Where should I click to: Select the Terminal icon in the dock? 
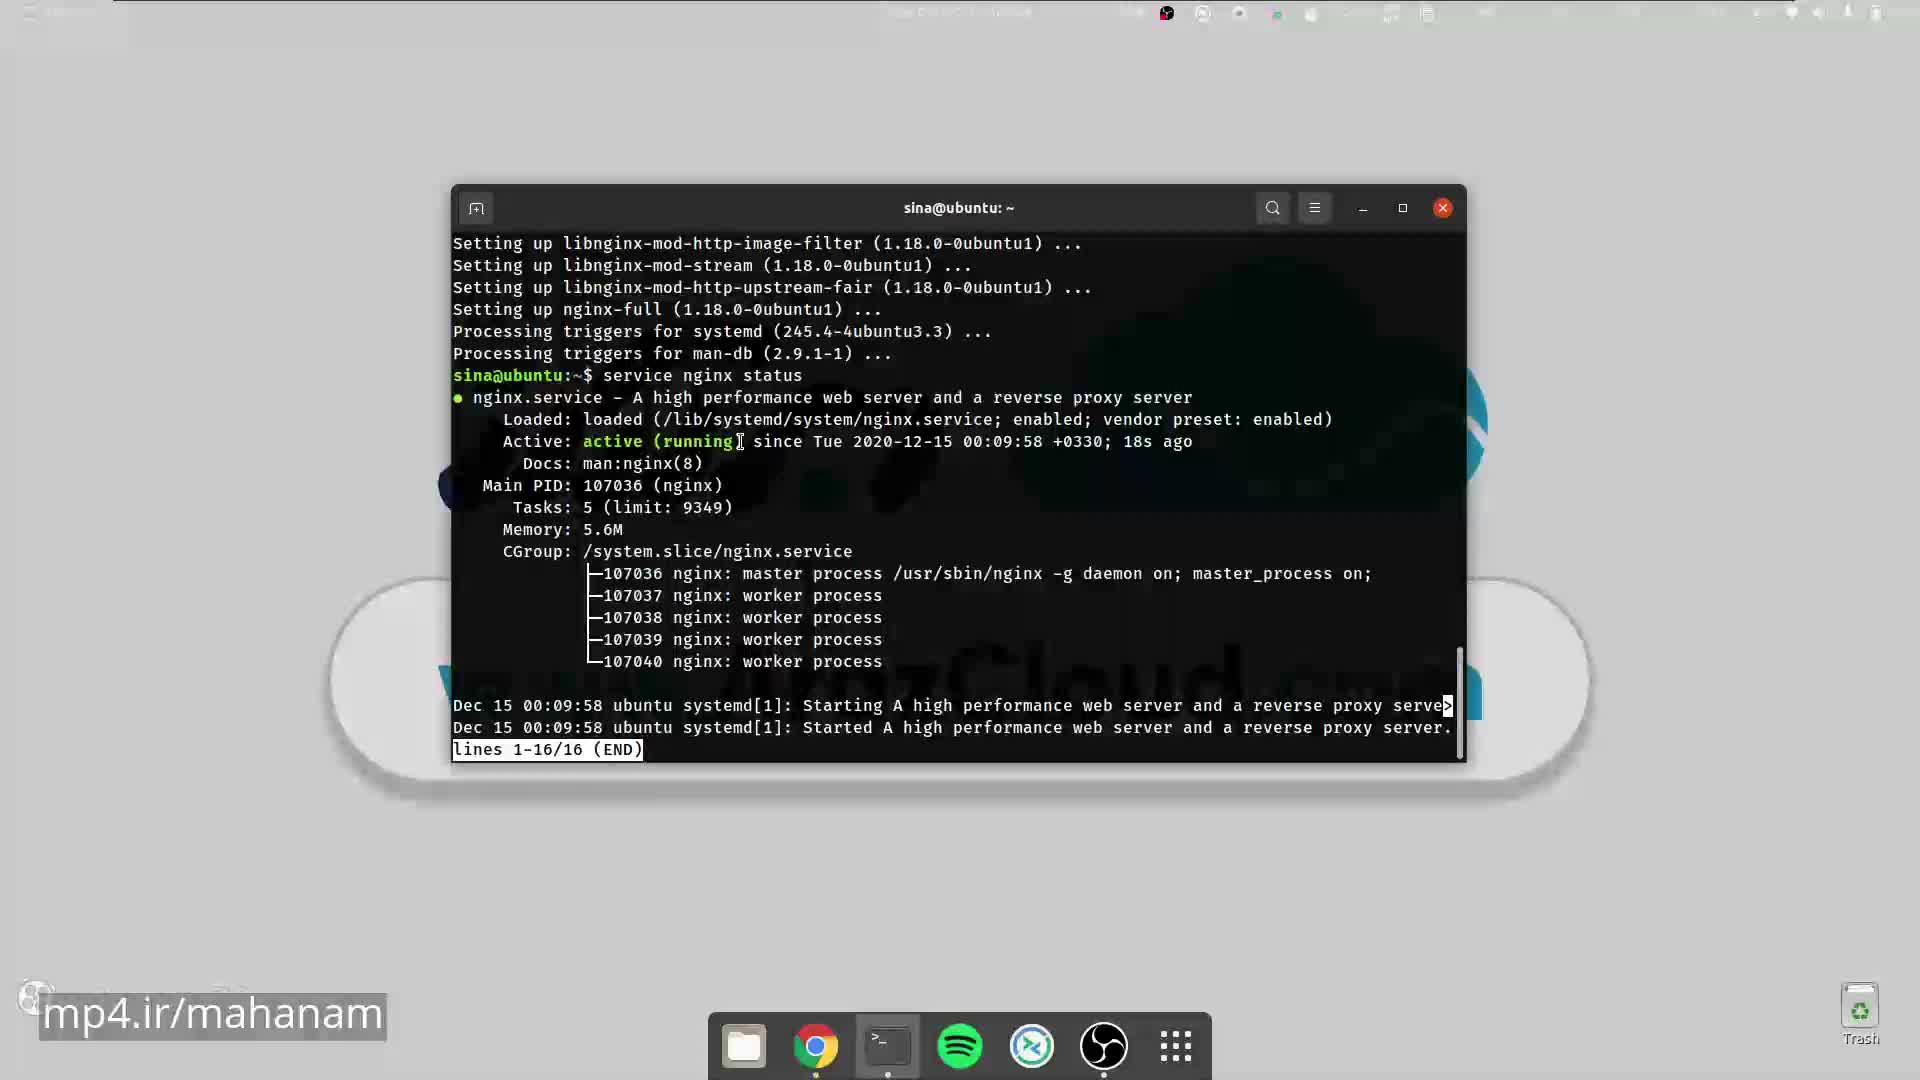888,1046
